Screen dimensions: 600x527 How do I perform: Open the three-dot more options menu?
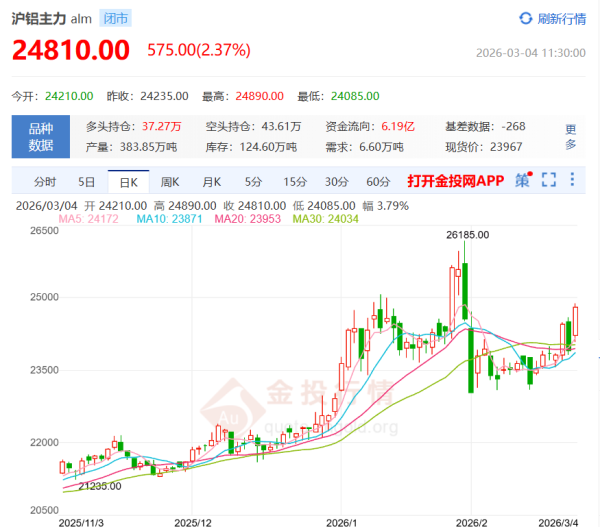tap(572, 179)
